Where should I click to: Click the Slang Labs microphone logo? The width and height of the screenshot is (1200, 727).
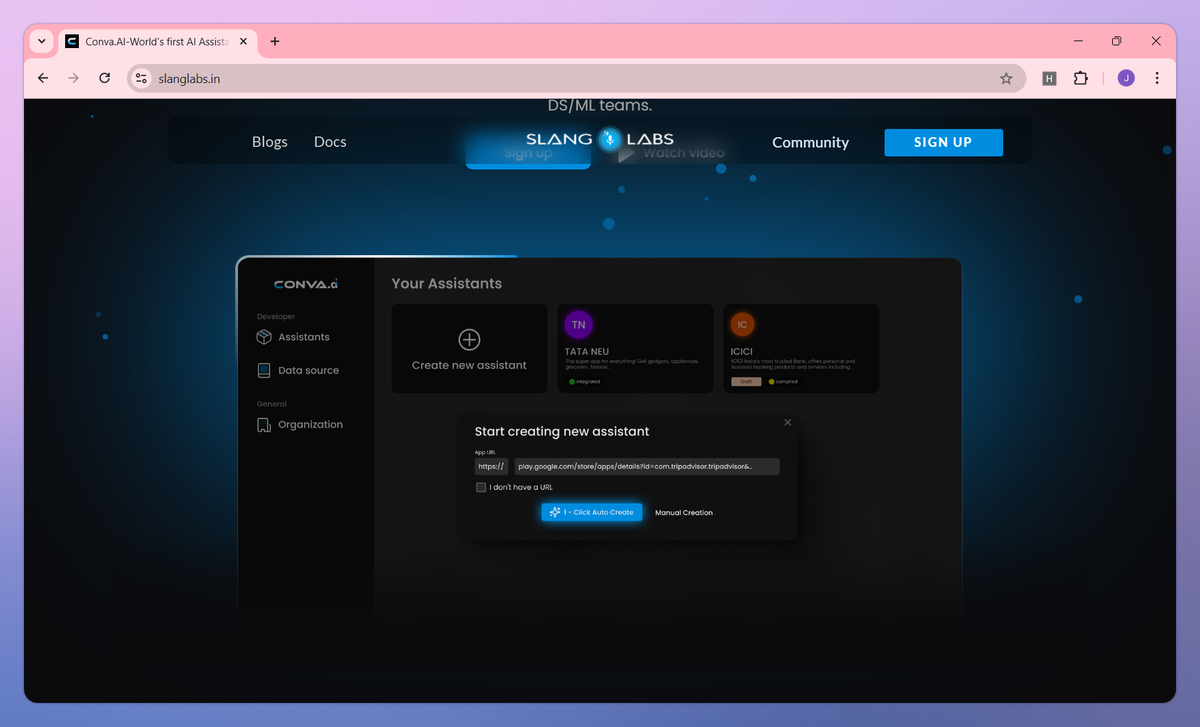(x=609, y=140)
